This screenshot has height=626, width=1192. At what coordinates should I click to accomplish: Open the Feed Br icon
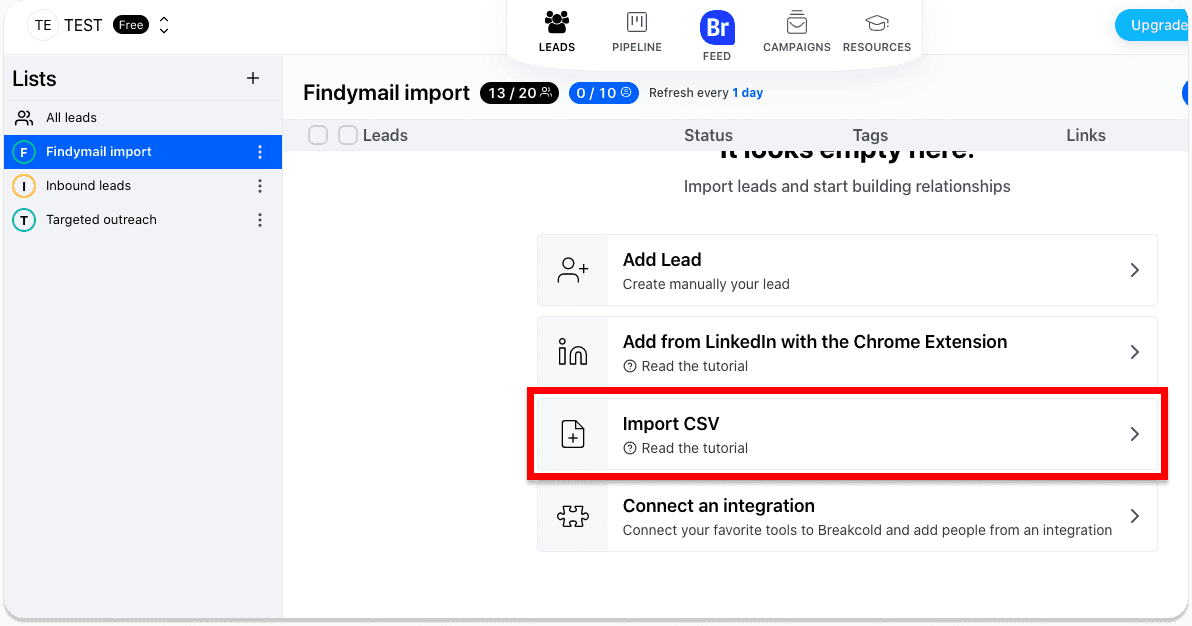[717, 27]
